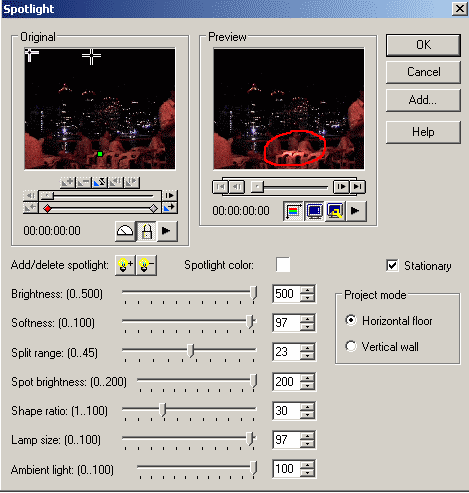The height and width of the screenshot is (493, 469).
Task: Play the Preview pane clip
Action: (356, 211)
